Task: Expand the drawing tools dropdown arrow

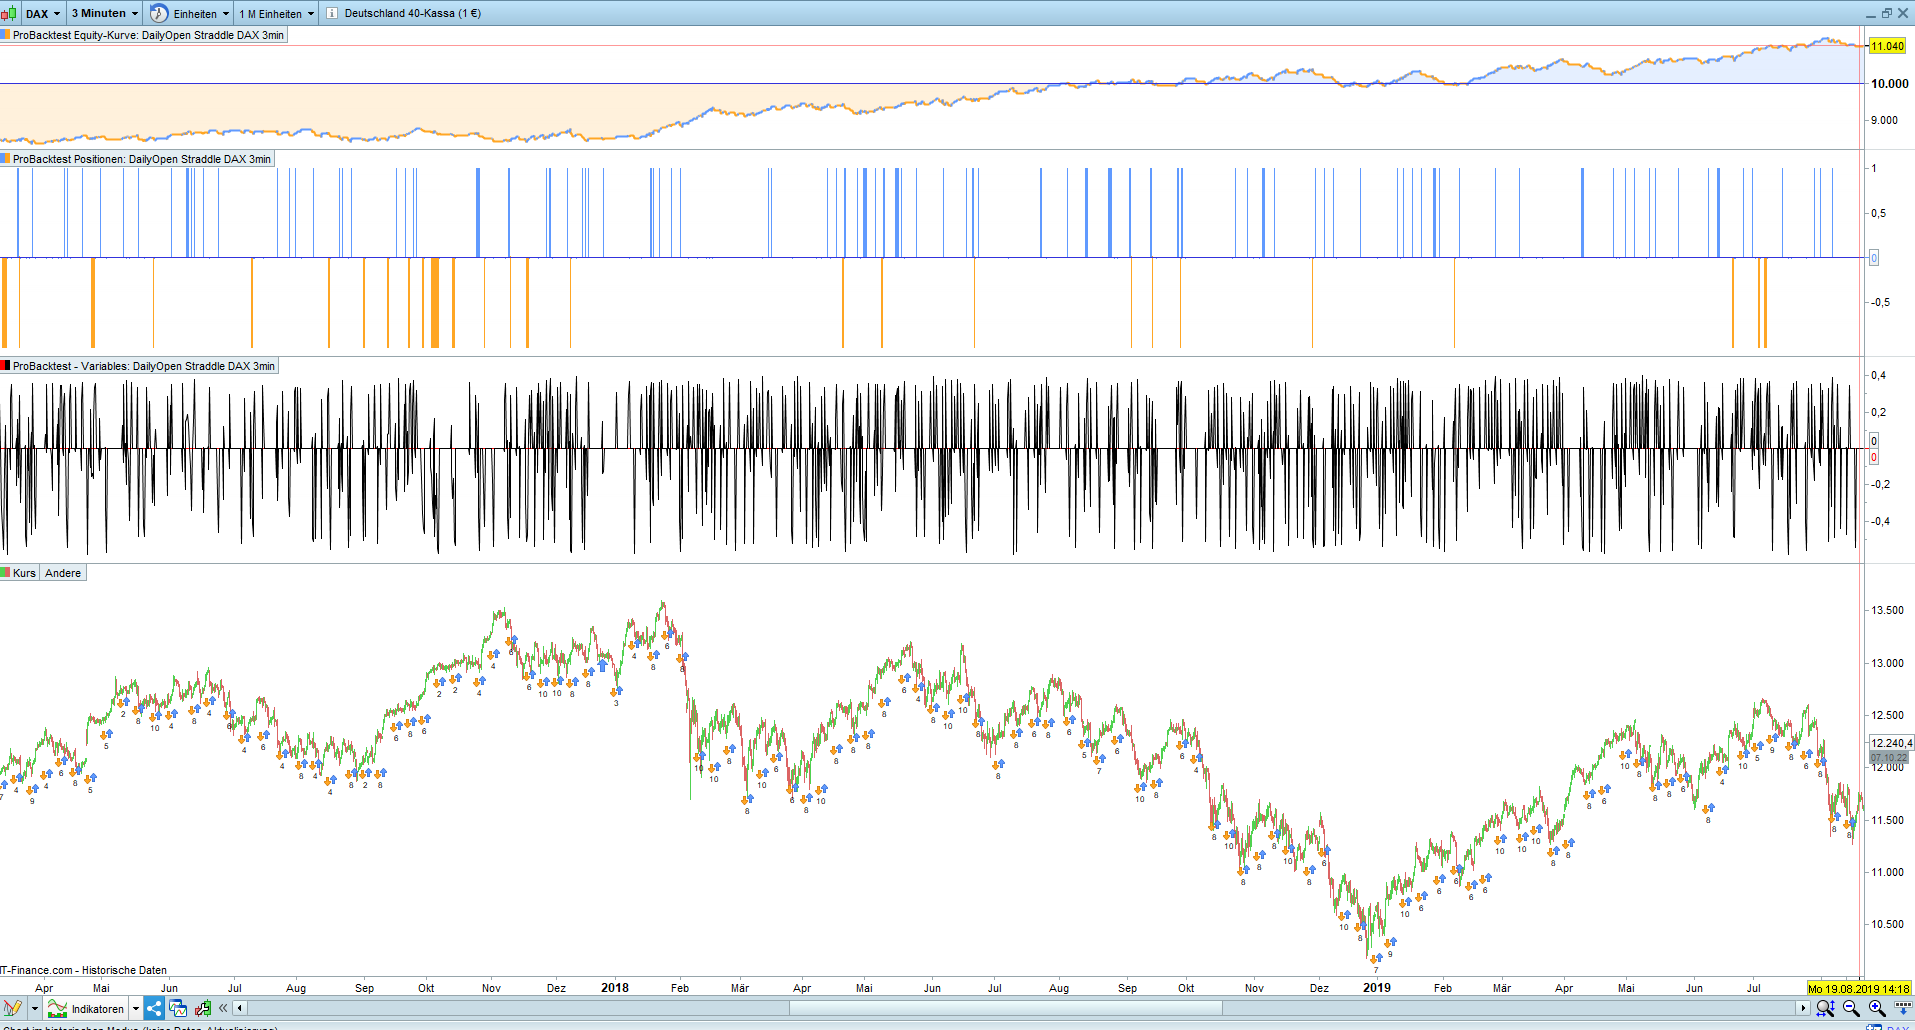Action: [34, 1008]
